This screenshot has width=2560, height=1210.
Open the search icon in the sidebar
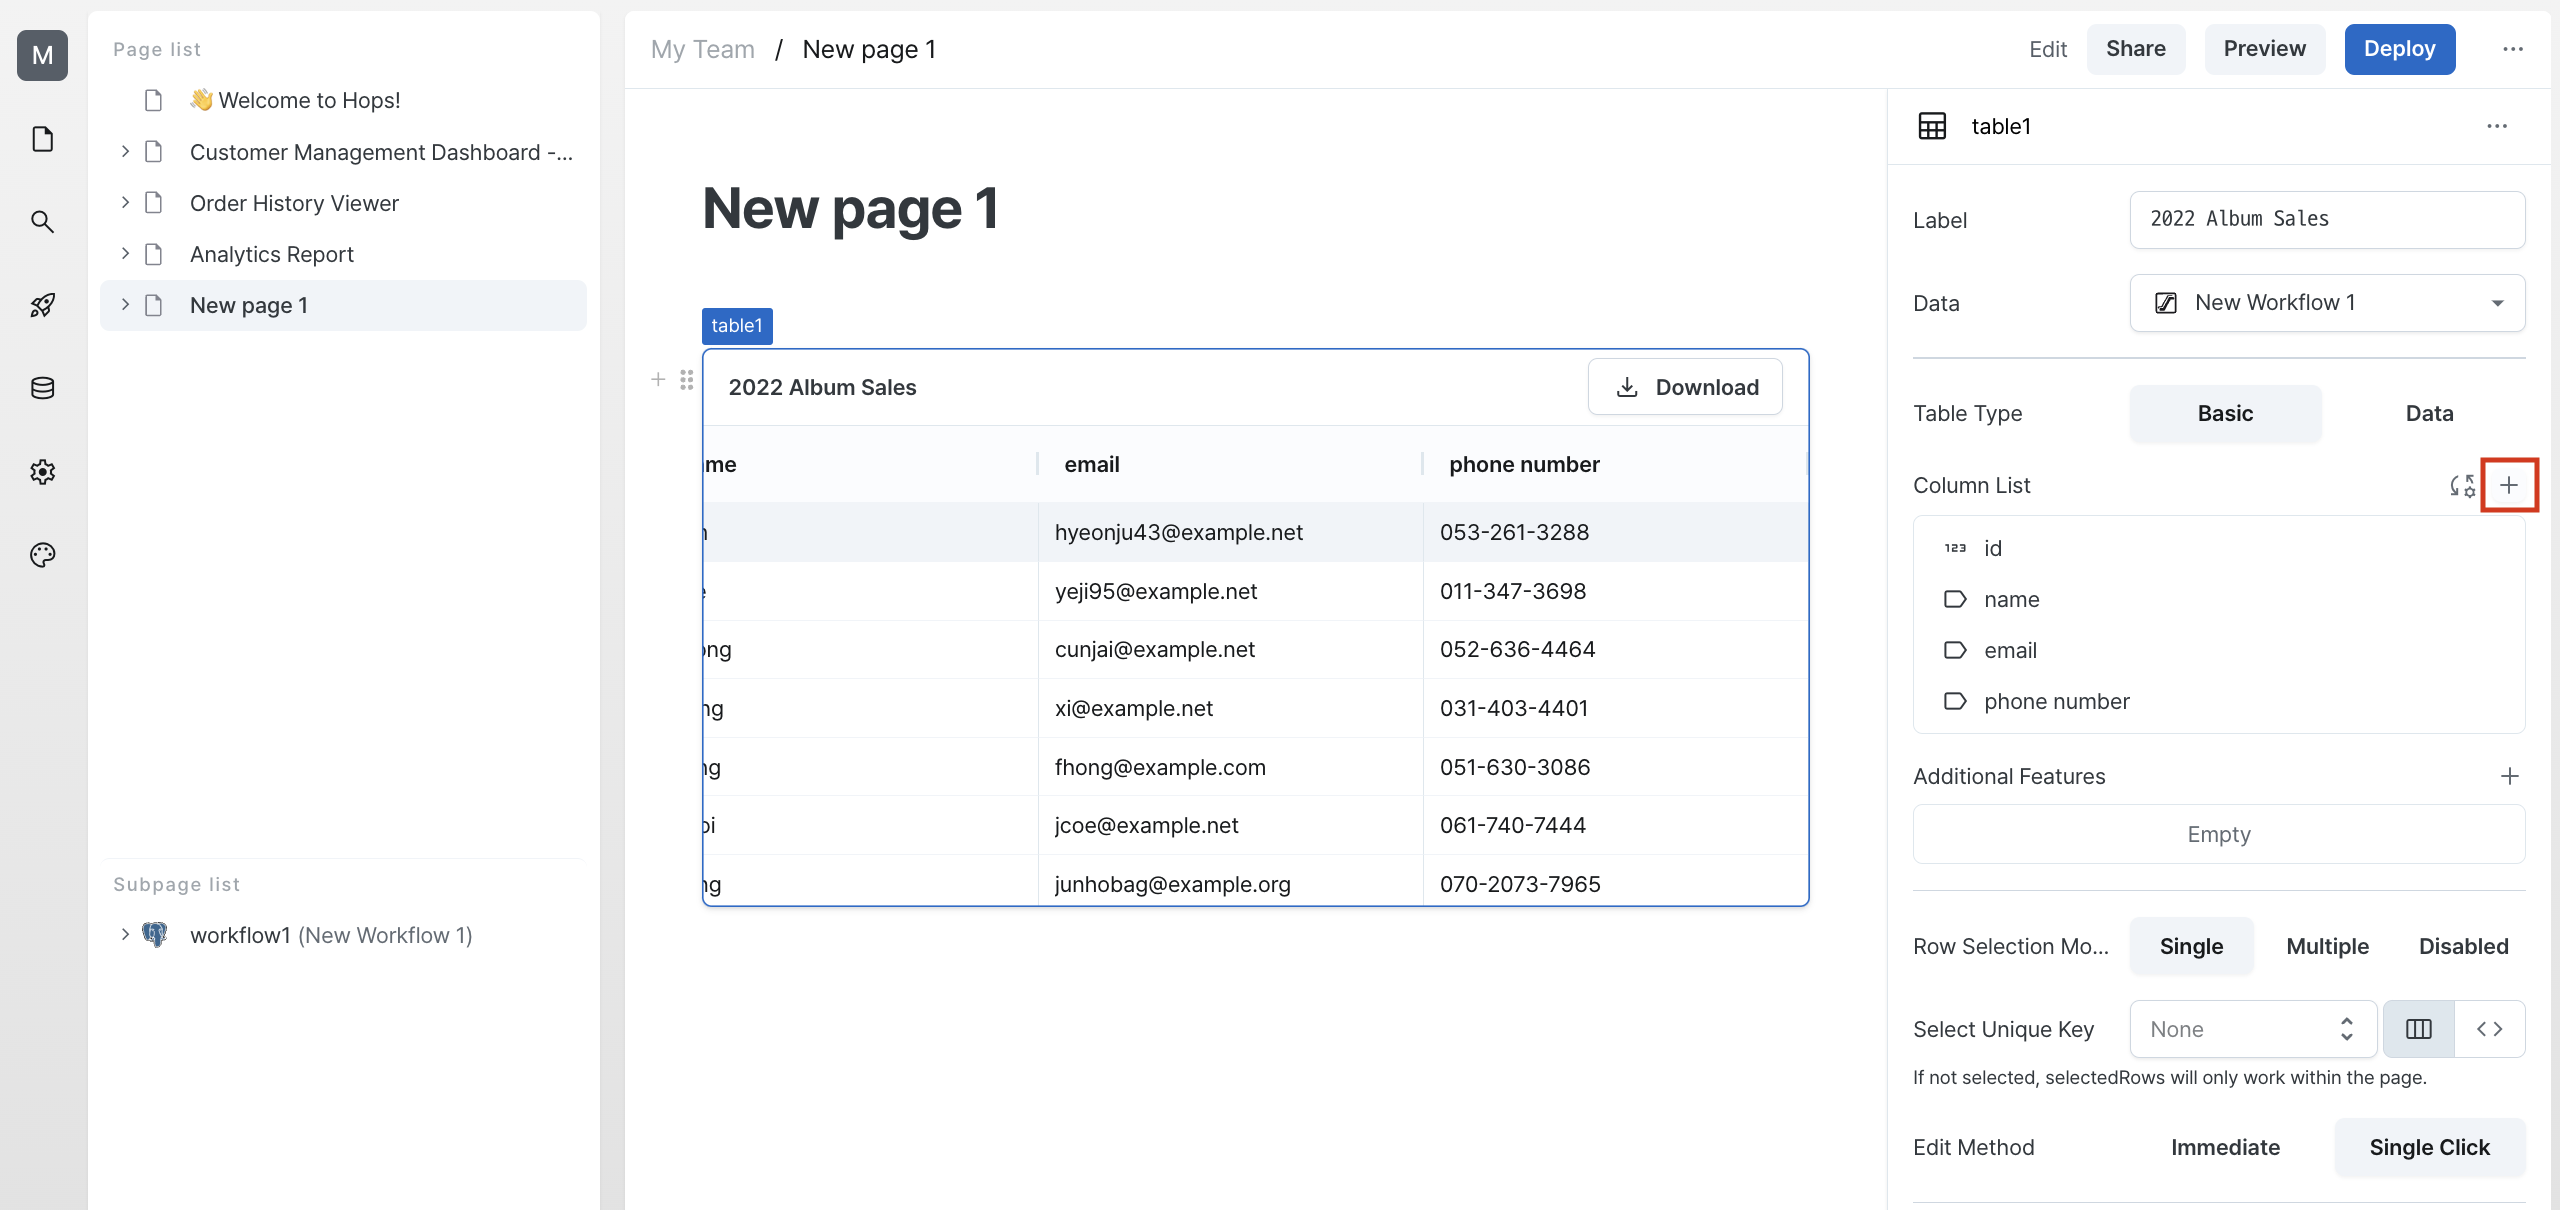point(42,222)
